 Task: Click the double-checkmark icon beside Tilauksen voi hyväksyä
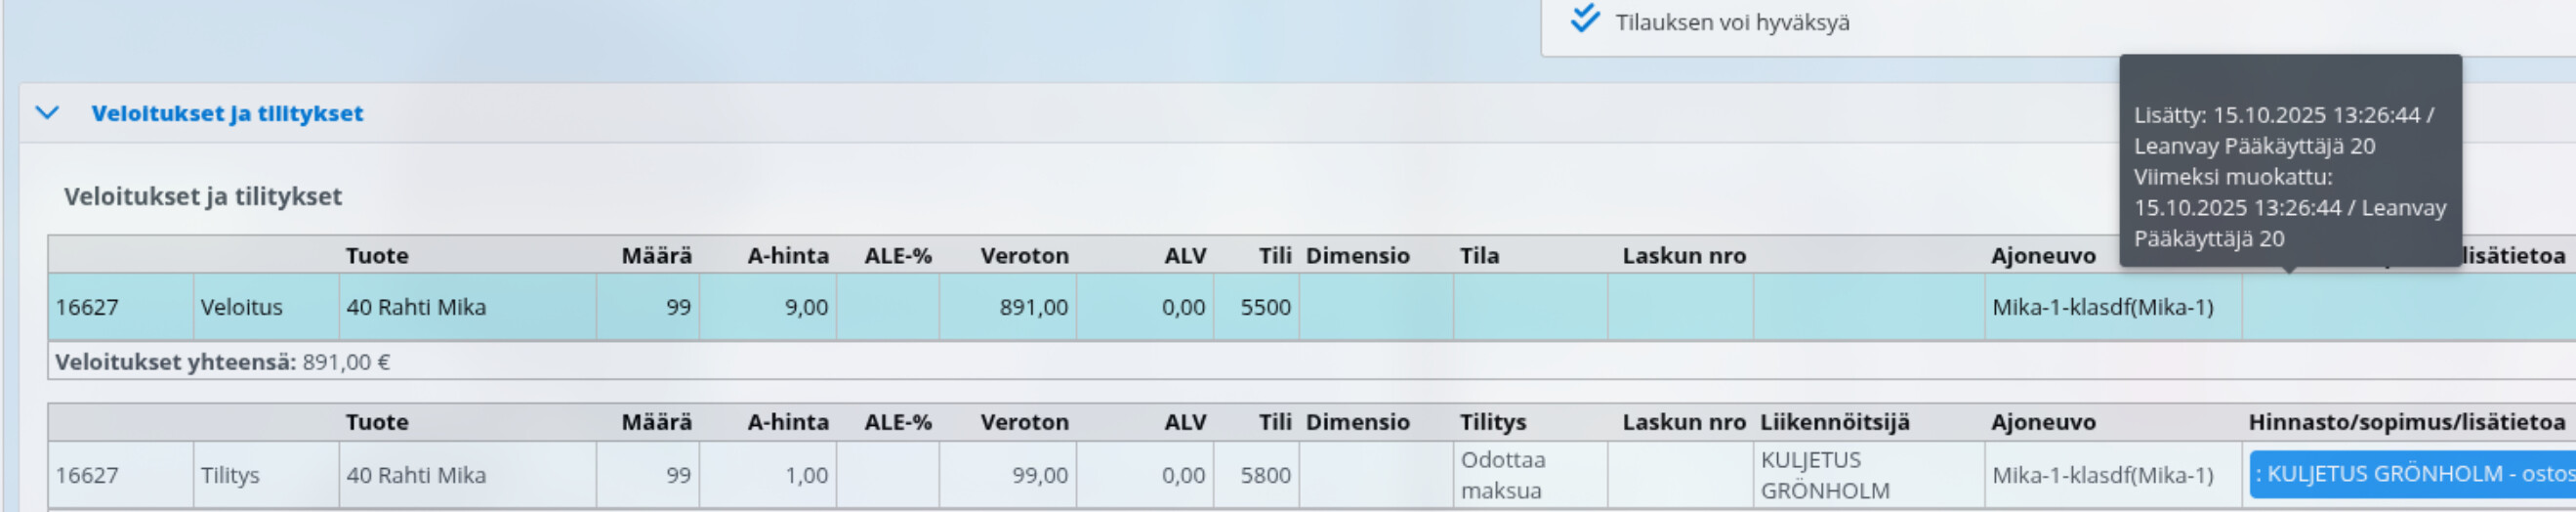coord(1585,19)
